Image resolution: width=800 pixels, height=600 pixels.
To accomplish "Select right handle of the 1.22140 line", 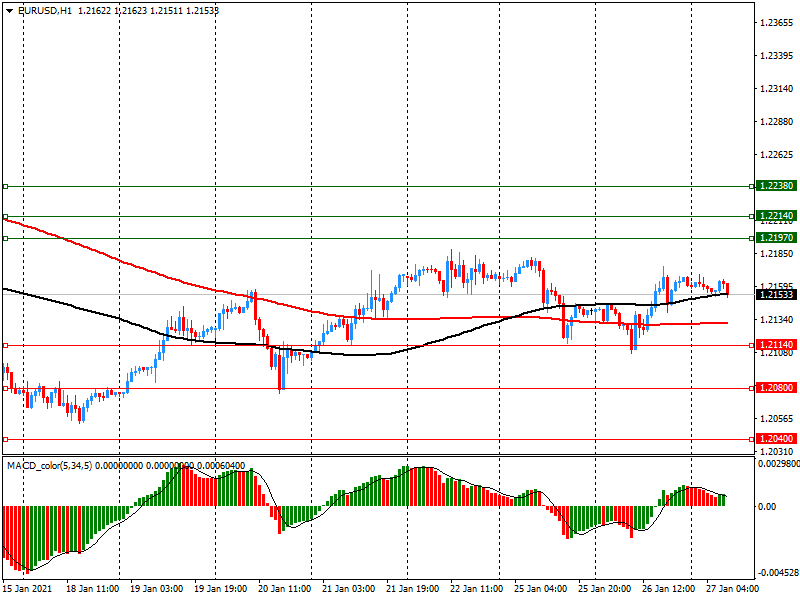I will (x=752, y=217).
